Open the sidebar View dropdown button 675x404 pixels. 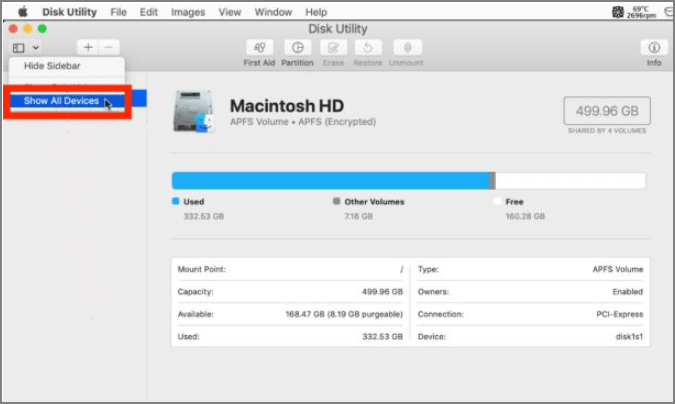(27, 47)
